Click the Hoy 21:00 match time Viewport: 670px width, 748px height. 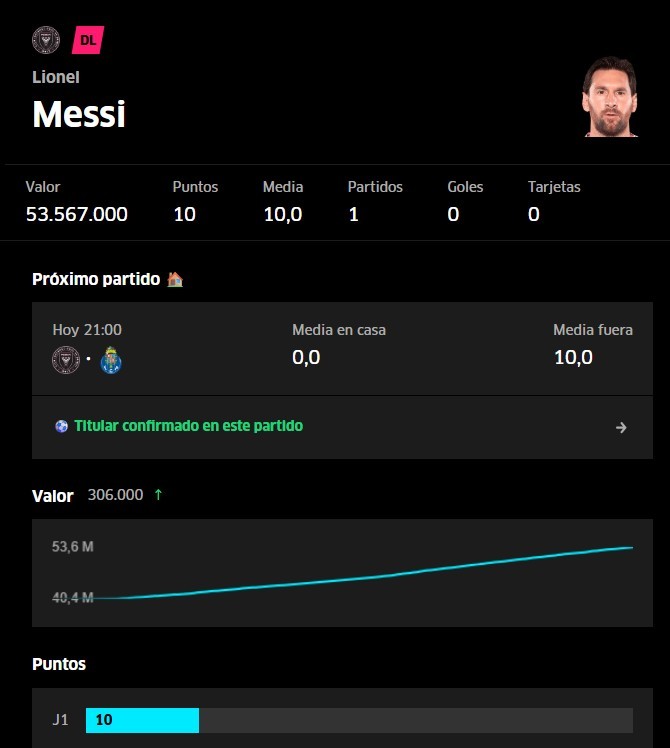coord(87,330)
